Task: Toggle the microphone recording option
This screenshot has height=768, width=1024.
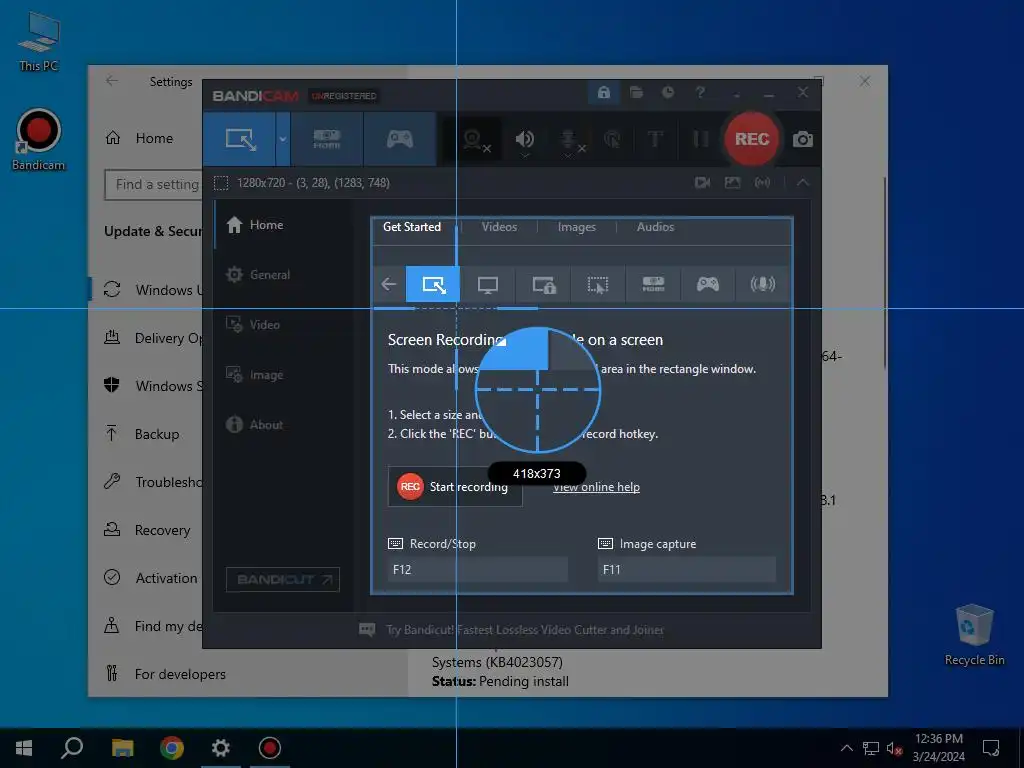Action: coord(569,140)
